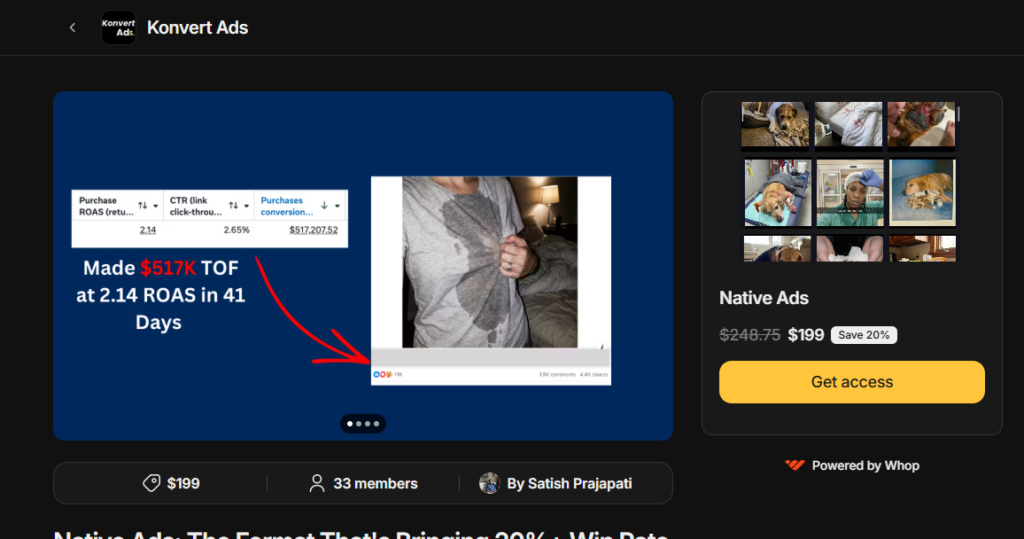
Task: Select the Native Ads product title
Action: click(x=764, y=297)
